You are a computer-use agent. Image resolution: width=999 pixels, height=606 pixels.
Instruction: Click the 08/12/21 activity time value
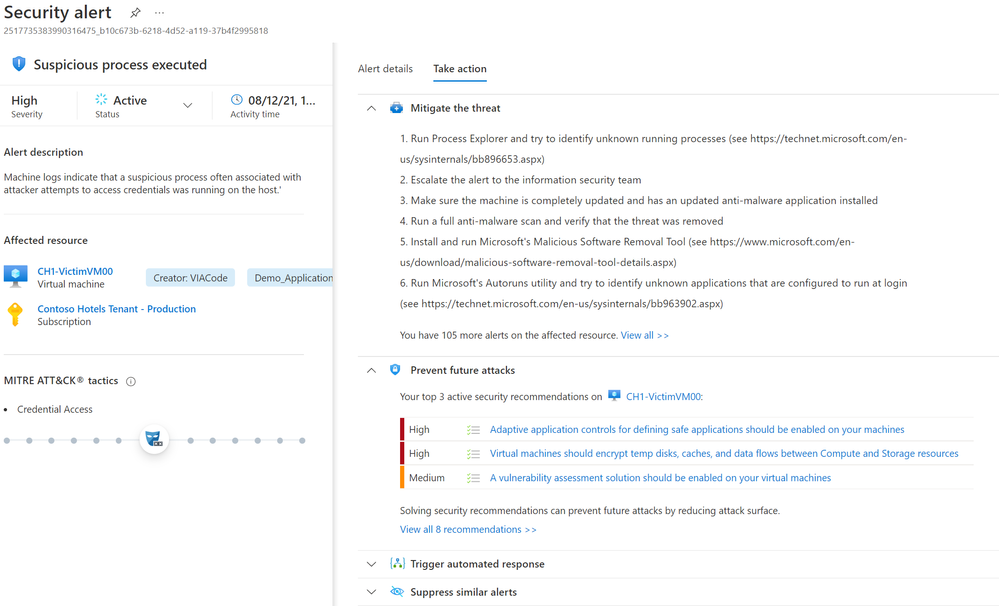[282, 100]
